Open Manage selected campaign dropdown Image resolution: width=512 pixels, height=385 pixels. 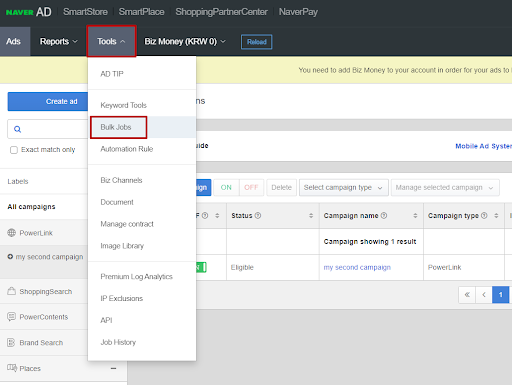coord(445,187)
